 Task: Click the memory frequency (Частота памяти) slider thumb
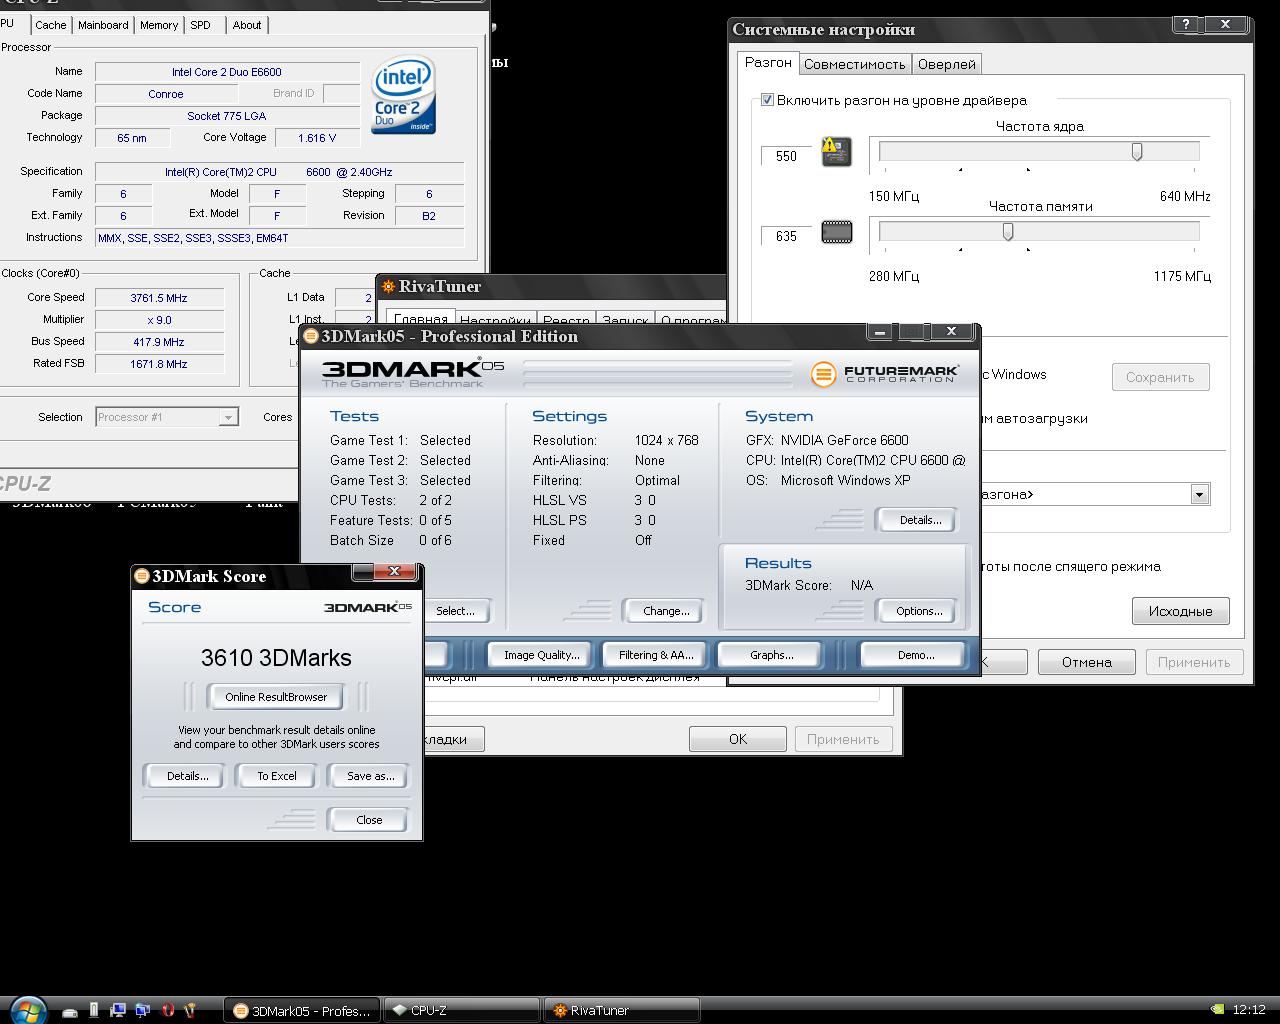point(1008,232)
